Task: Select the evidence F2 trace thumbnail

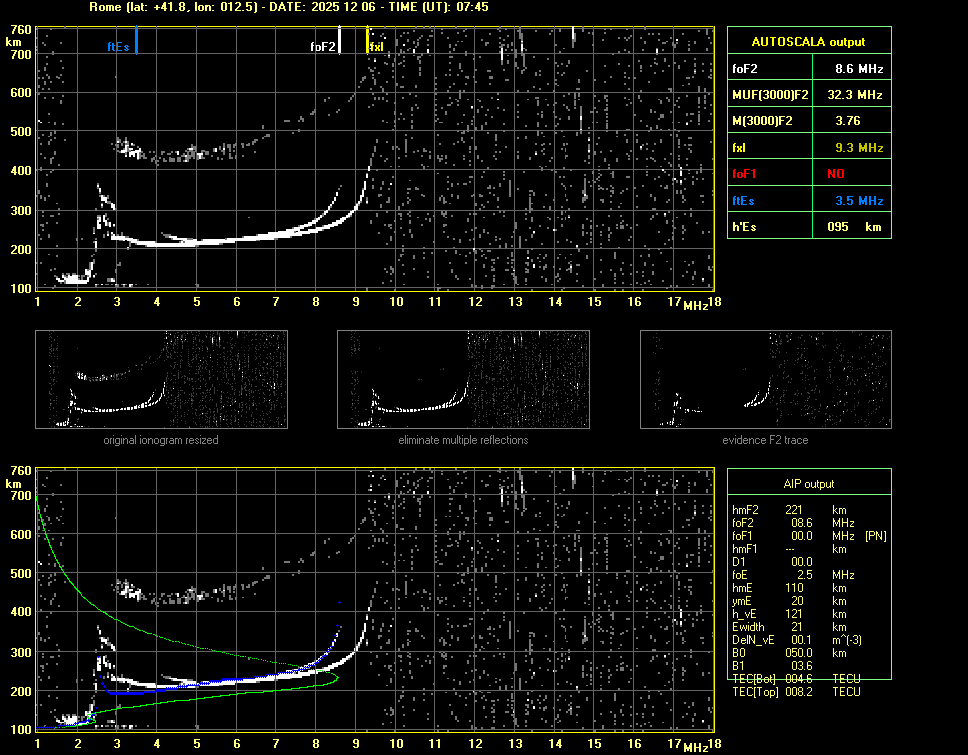Action: [765, 381]
